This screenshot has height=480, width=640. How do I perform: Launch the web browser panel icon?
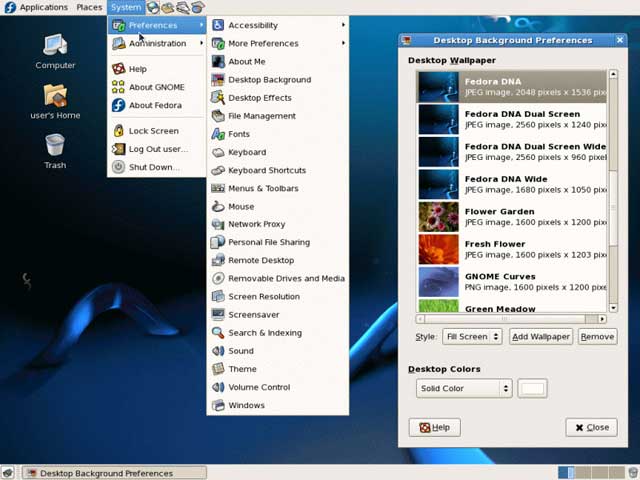pos(153,7)
